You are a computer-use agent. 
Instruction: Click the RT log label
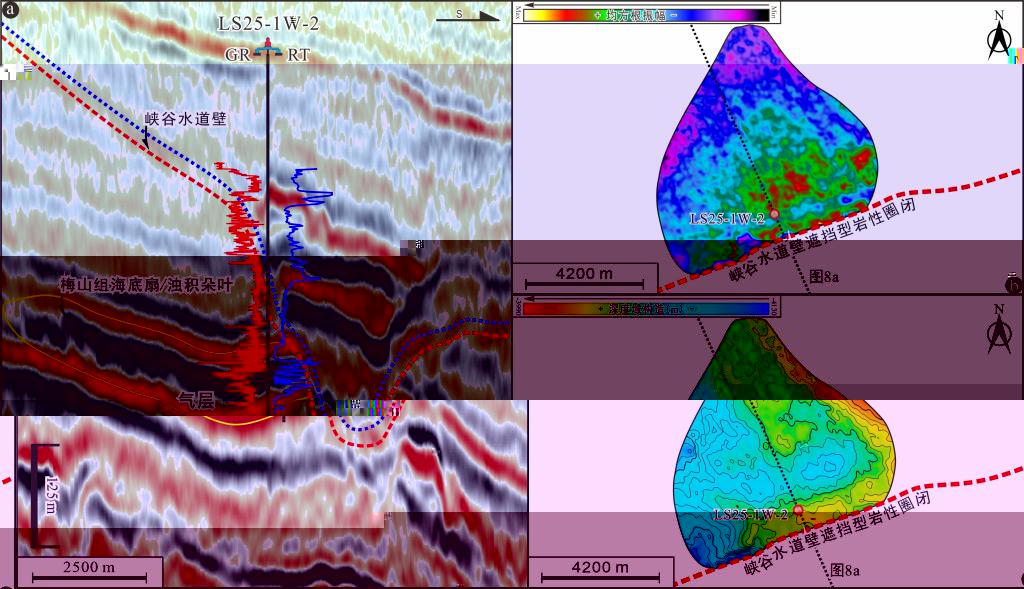pyautogui.click(x=298, y=56)
